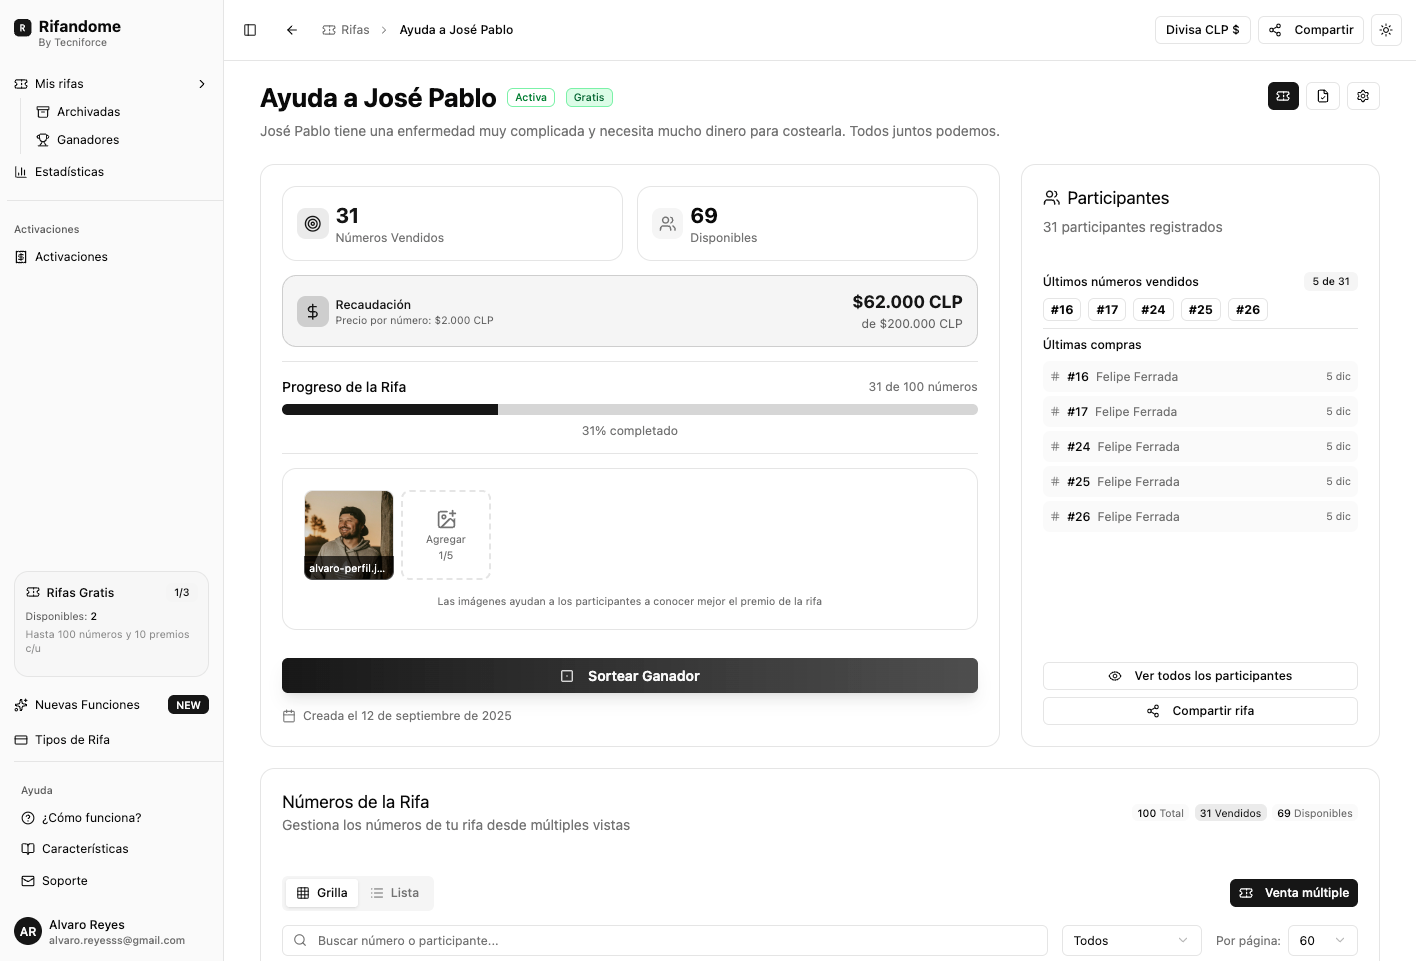Click the search number or participant field

[665, 941]
